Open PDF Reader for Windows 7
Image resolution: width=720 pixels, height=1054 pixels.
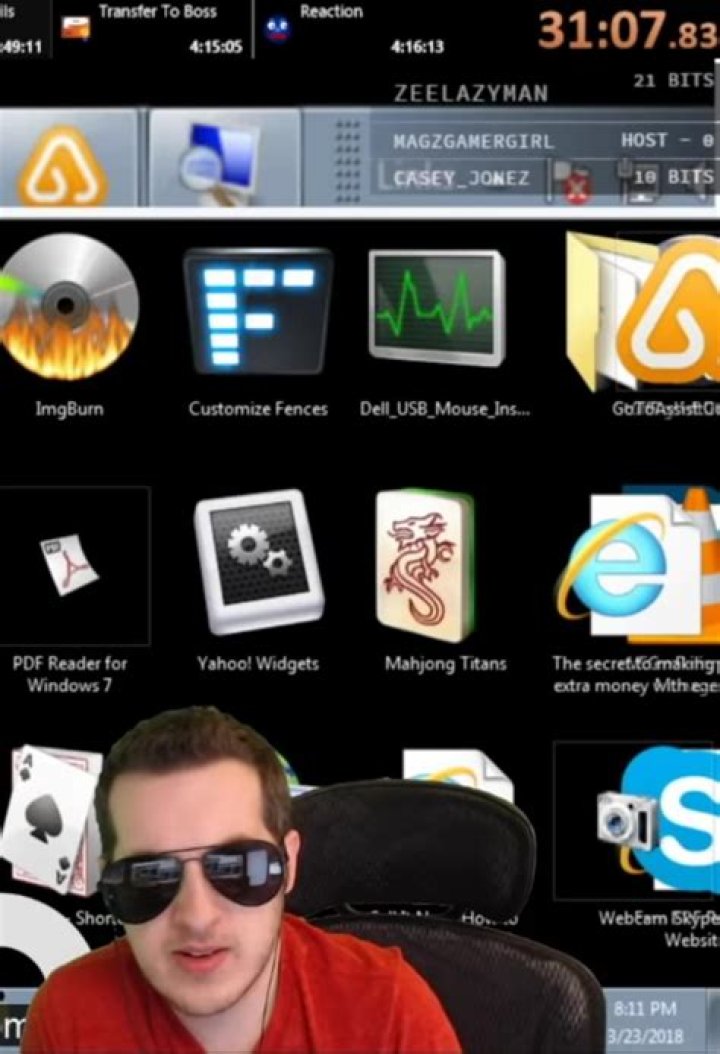[69, 567]
